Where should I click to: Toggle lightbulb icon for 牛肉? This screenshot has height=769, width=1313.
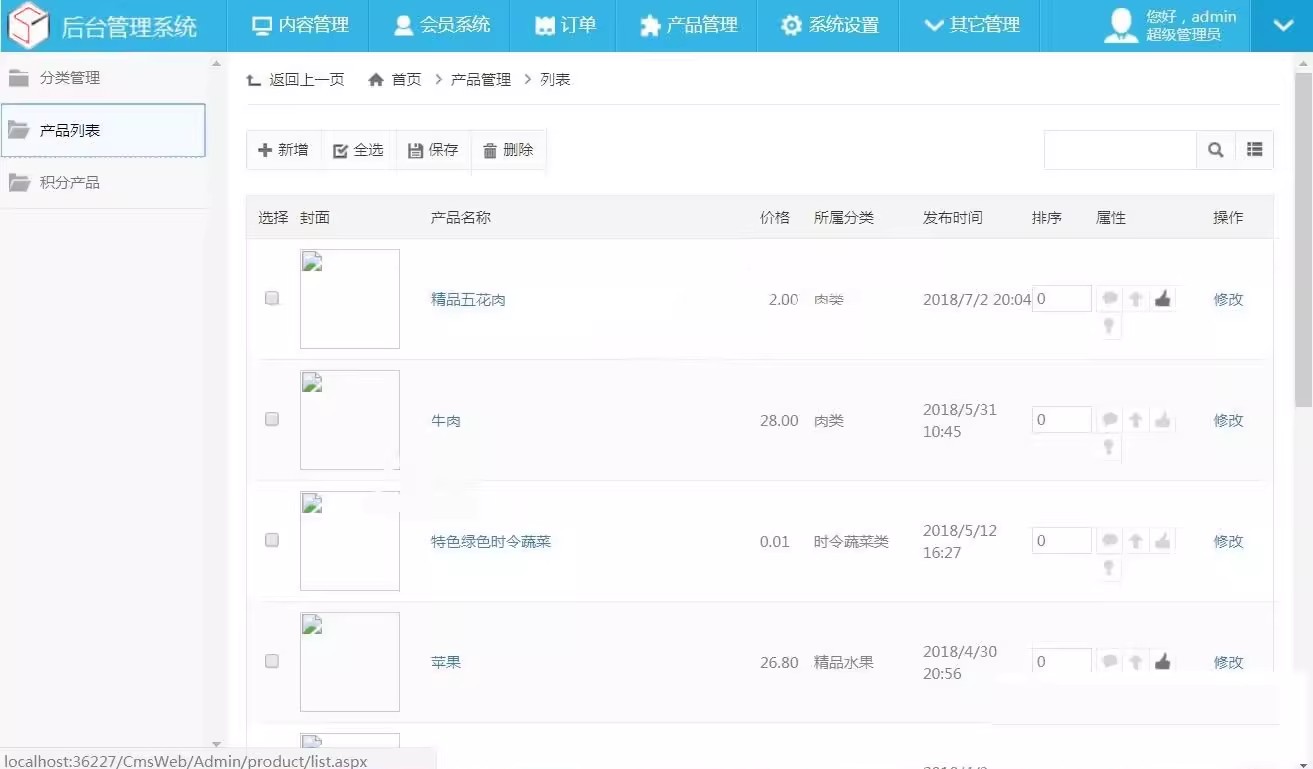click(x=1109, y=447)
